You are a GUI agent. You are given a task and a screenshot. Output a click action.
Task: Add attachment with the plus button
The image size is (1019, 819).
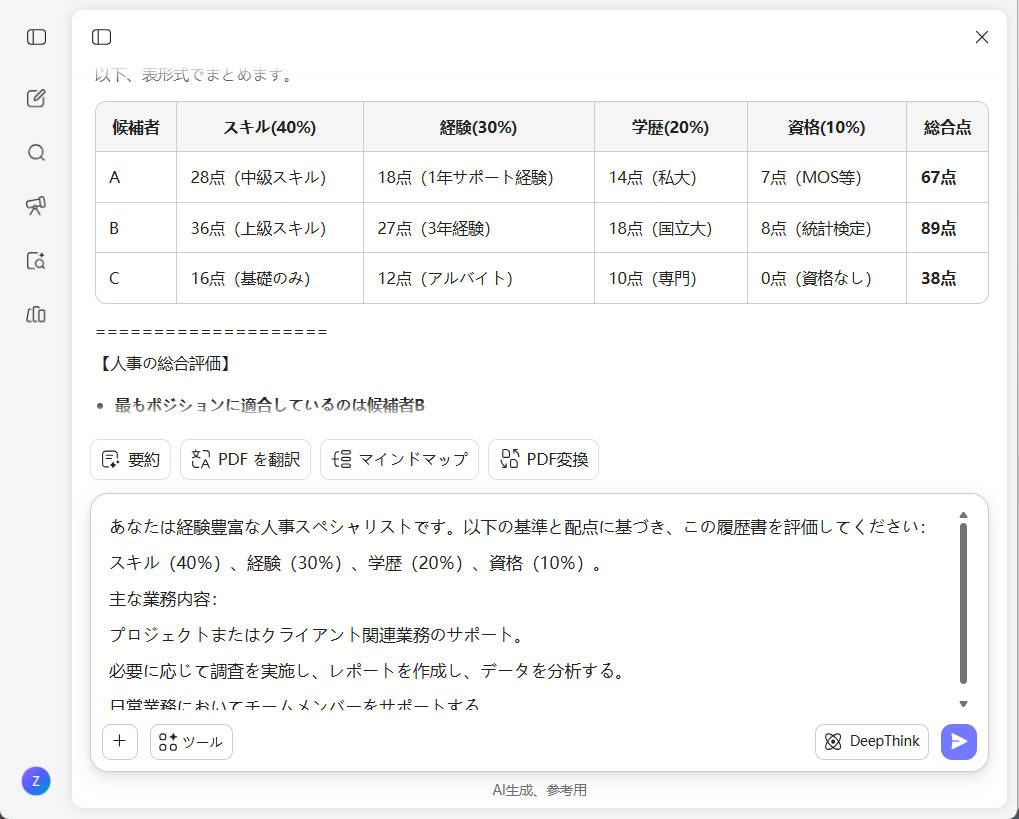(120, 742)
